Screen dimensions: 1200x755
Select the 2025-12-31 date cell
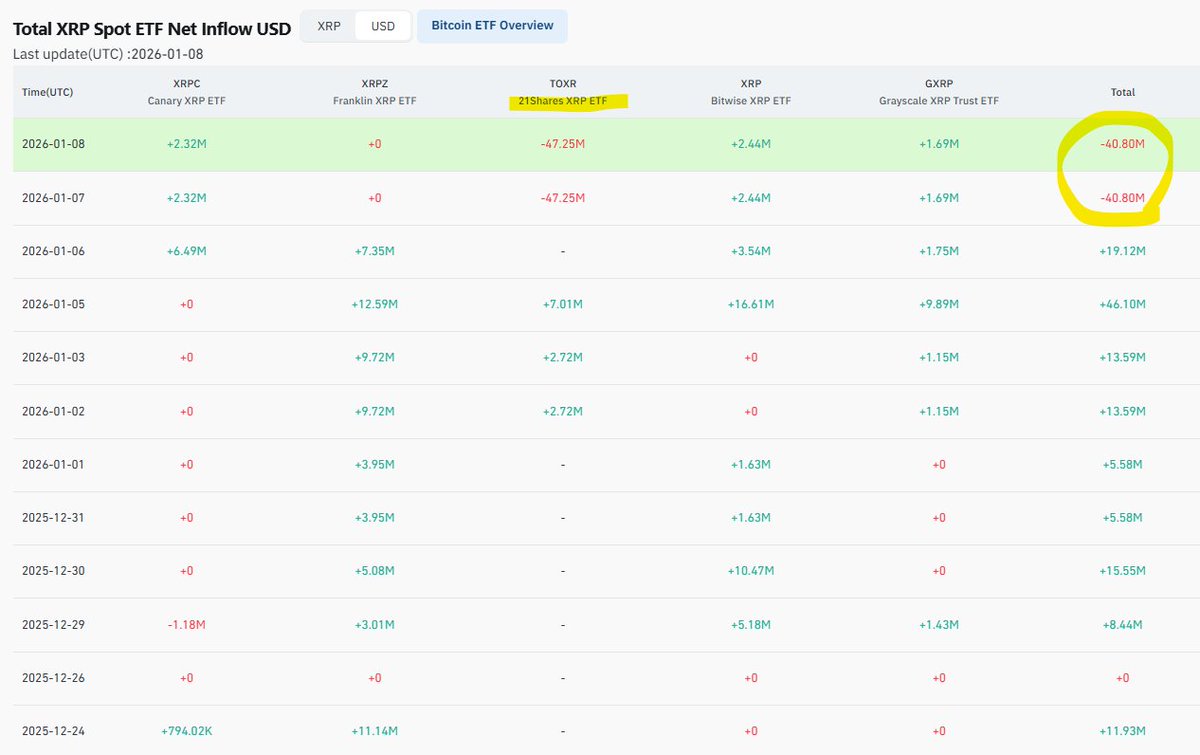(54, 518)
